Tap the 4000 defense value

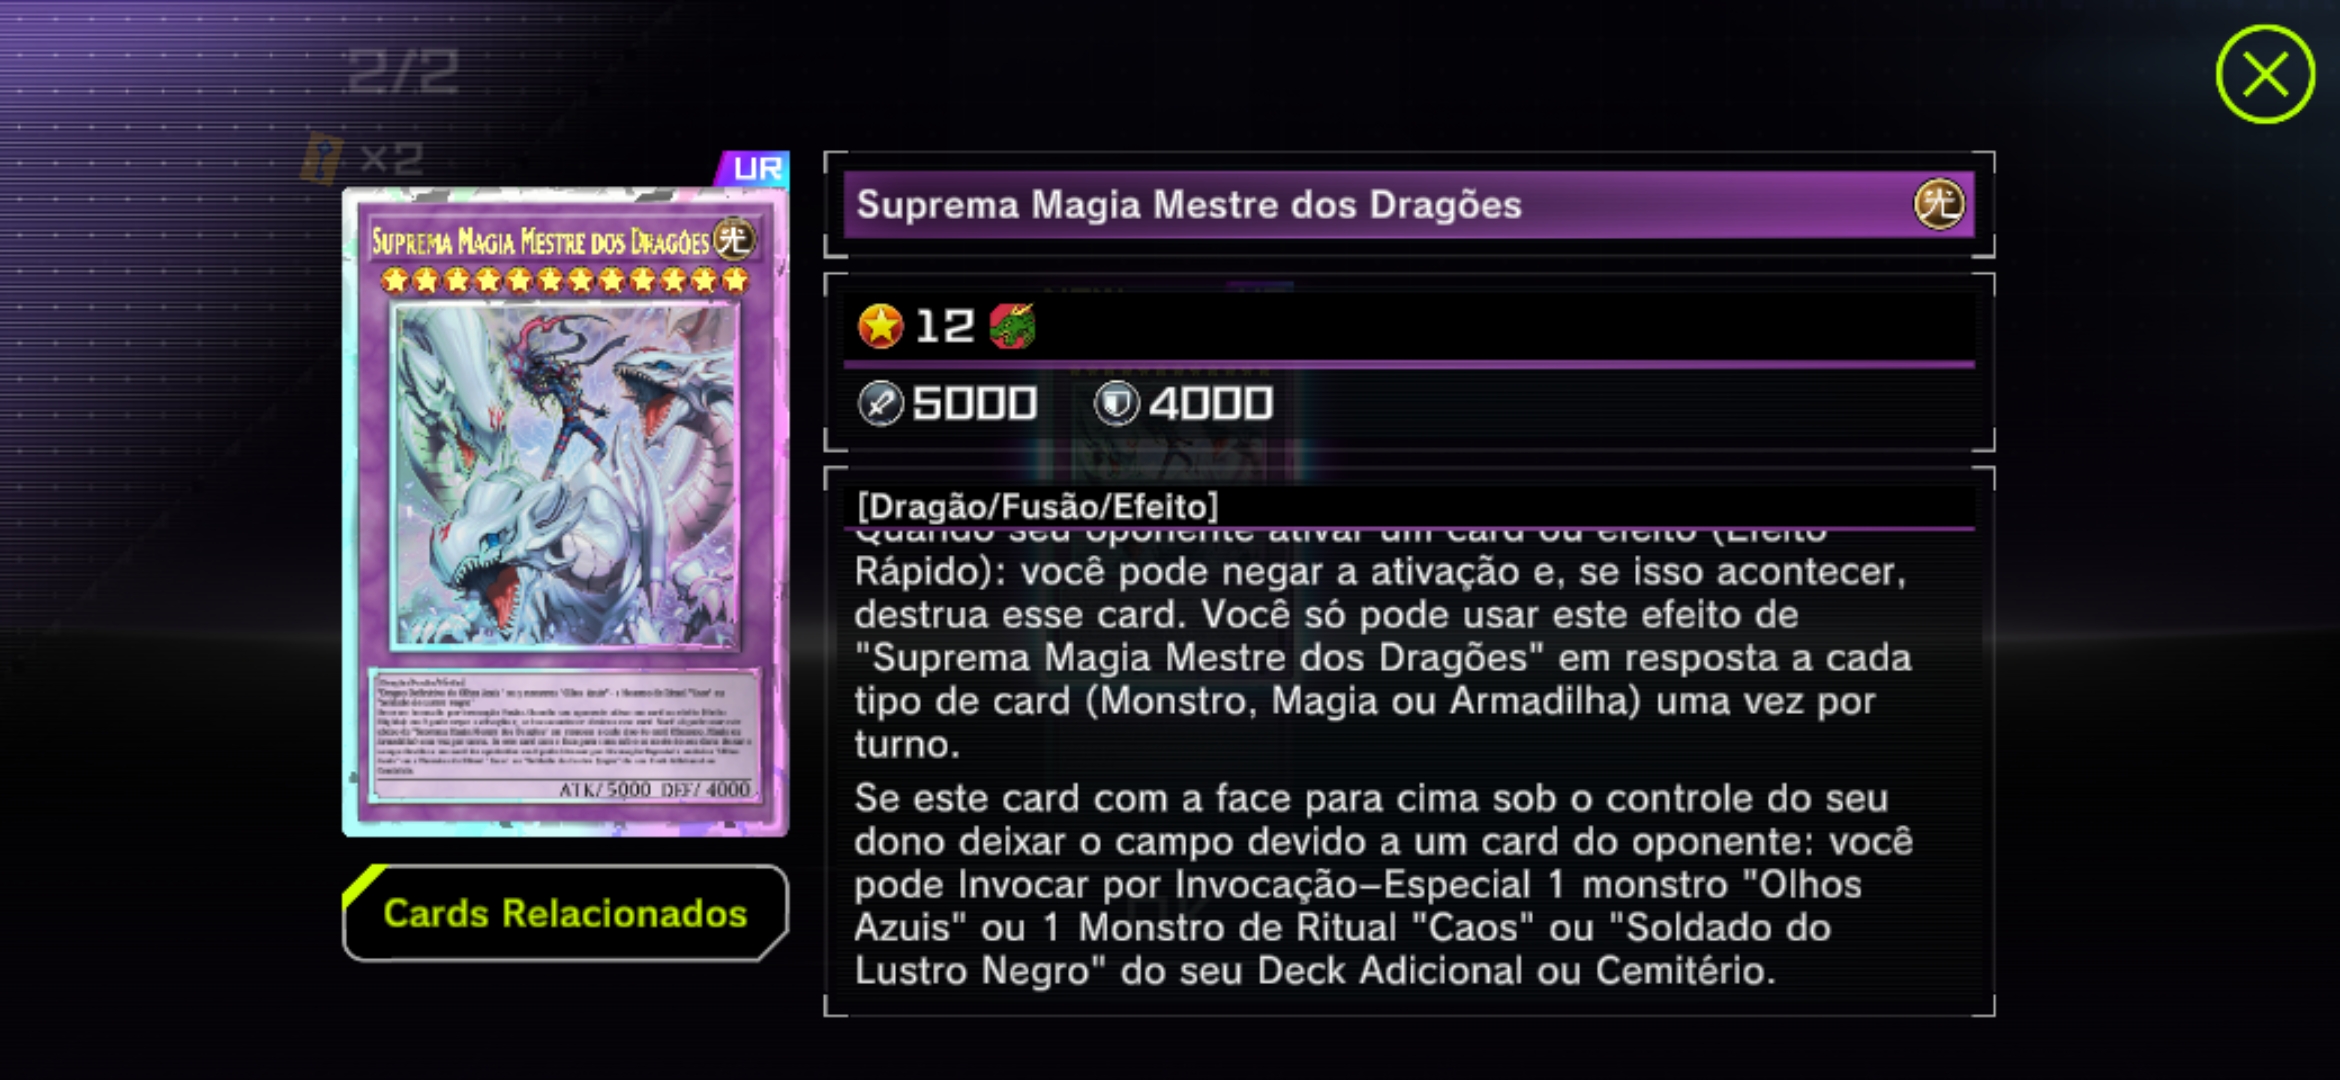click(x=1210, y=404)
